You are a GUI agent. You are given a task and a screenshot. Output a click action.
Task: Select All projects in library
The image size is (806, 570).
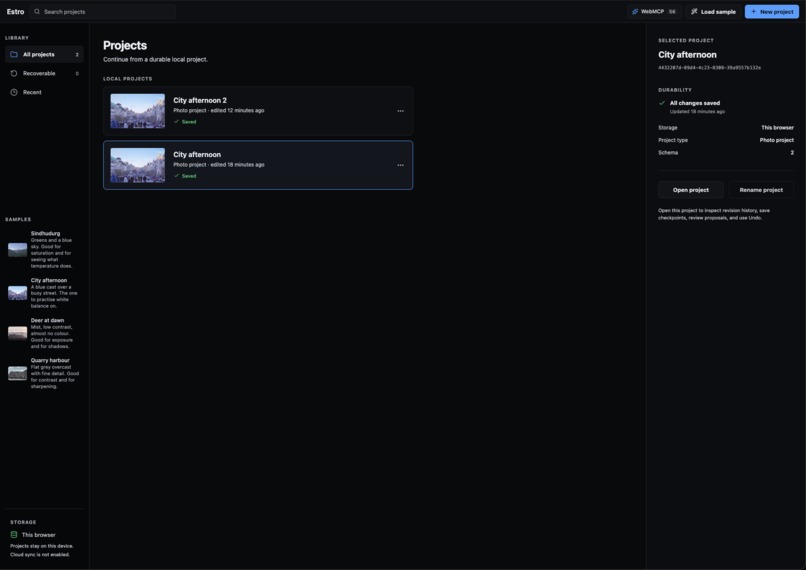44,54
